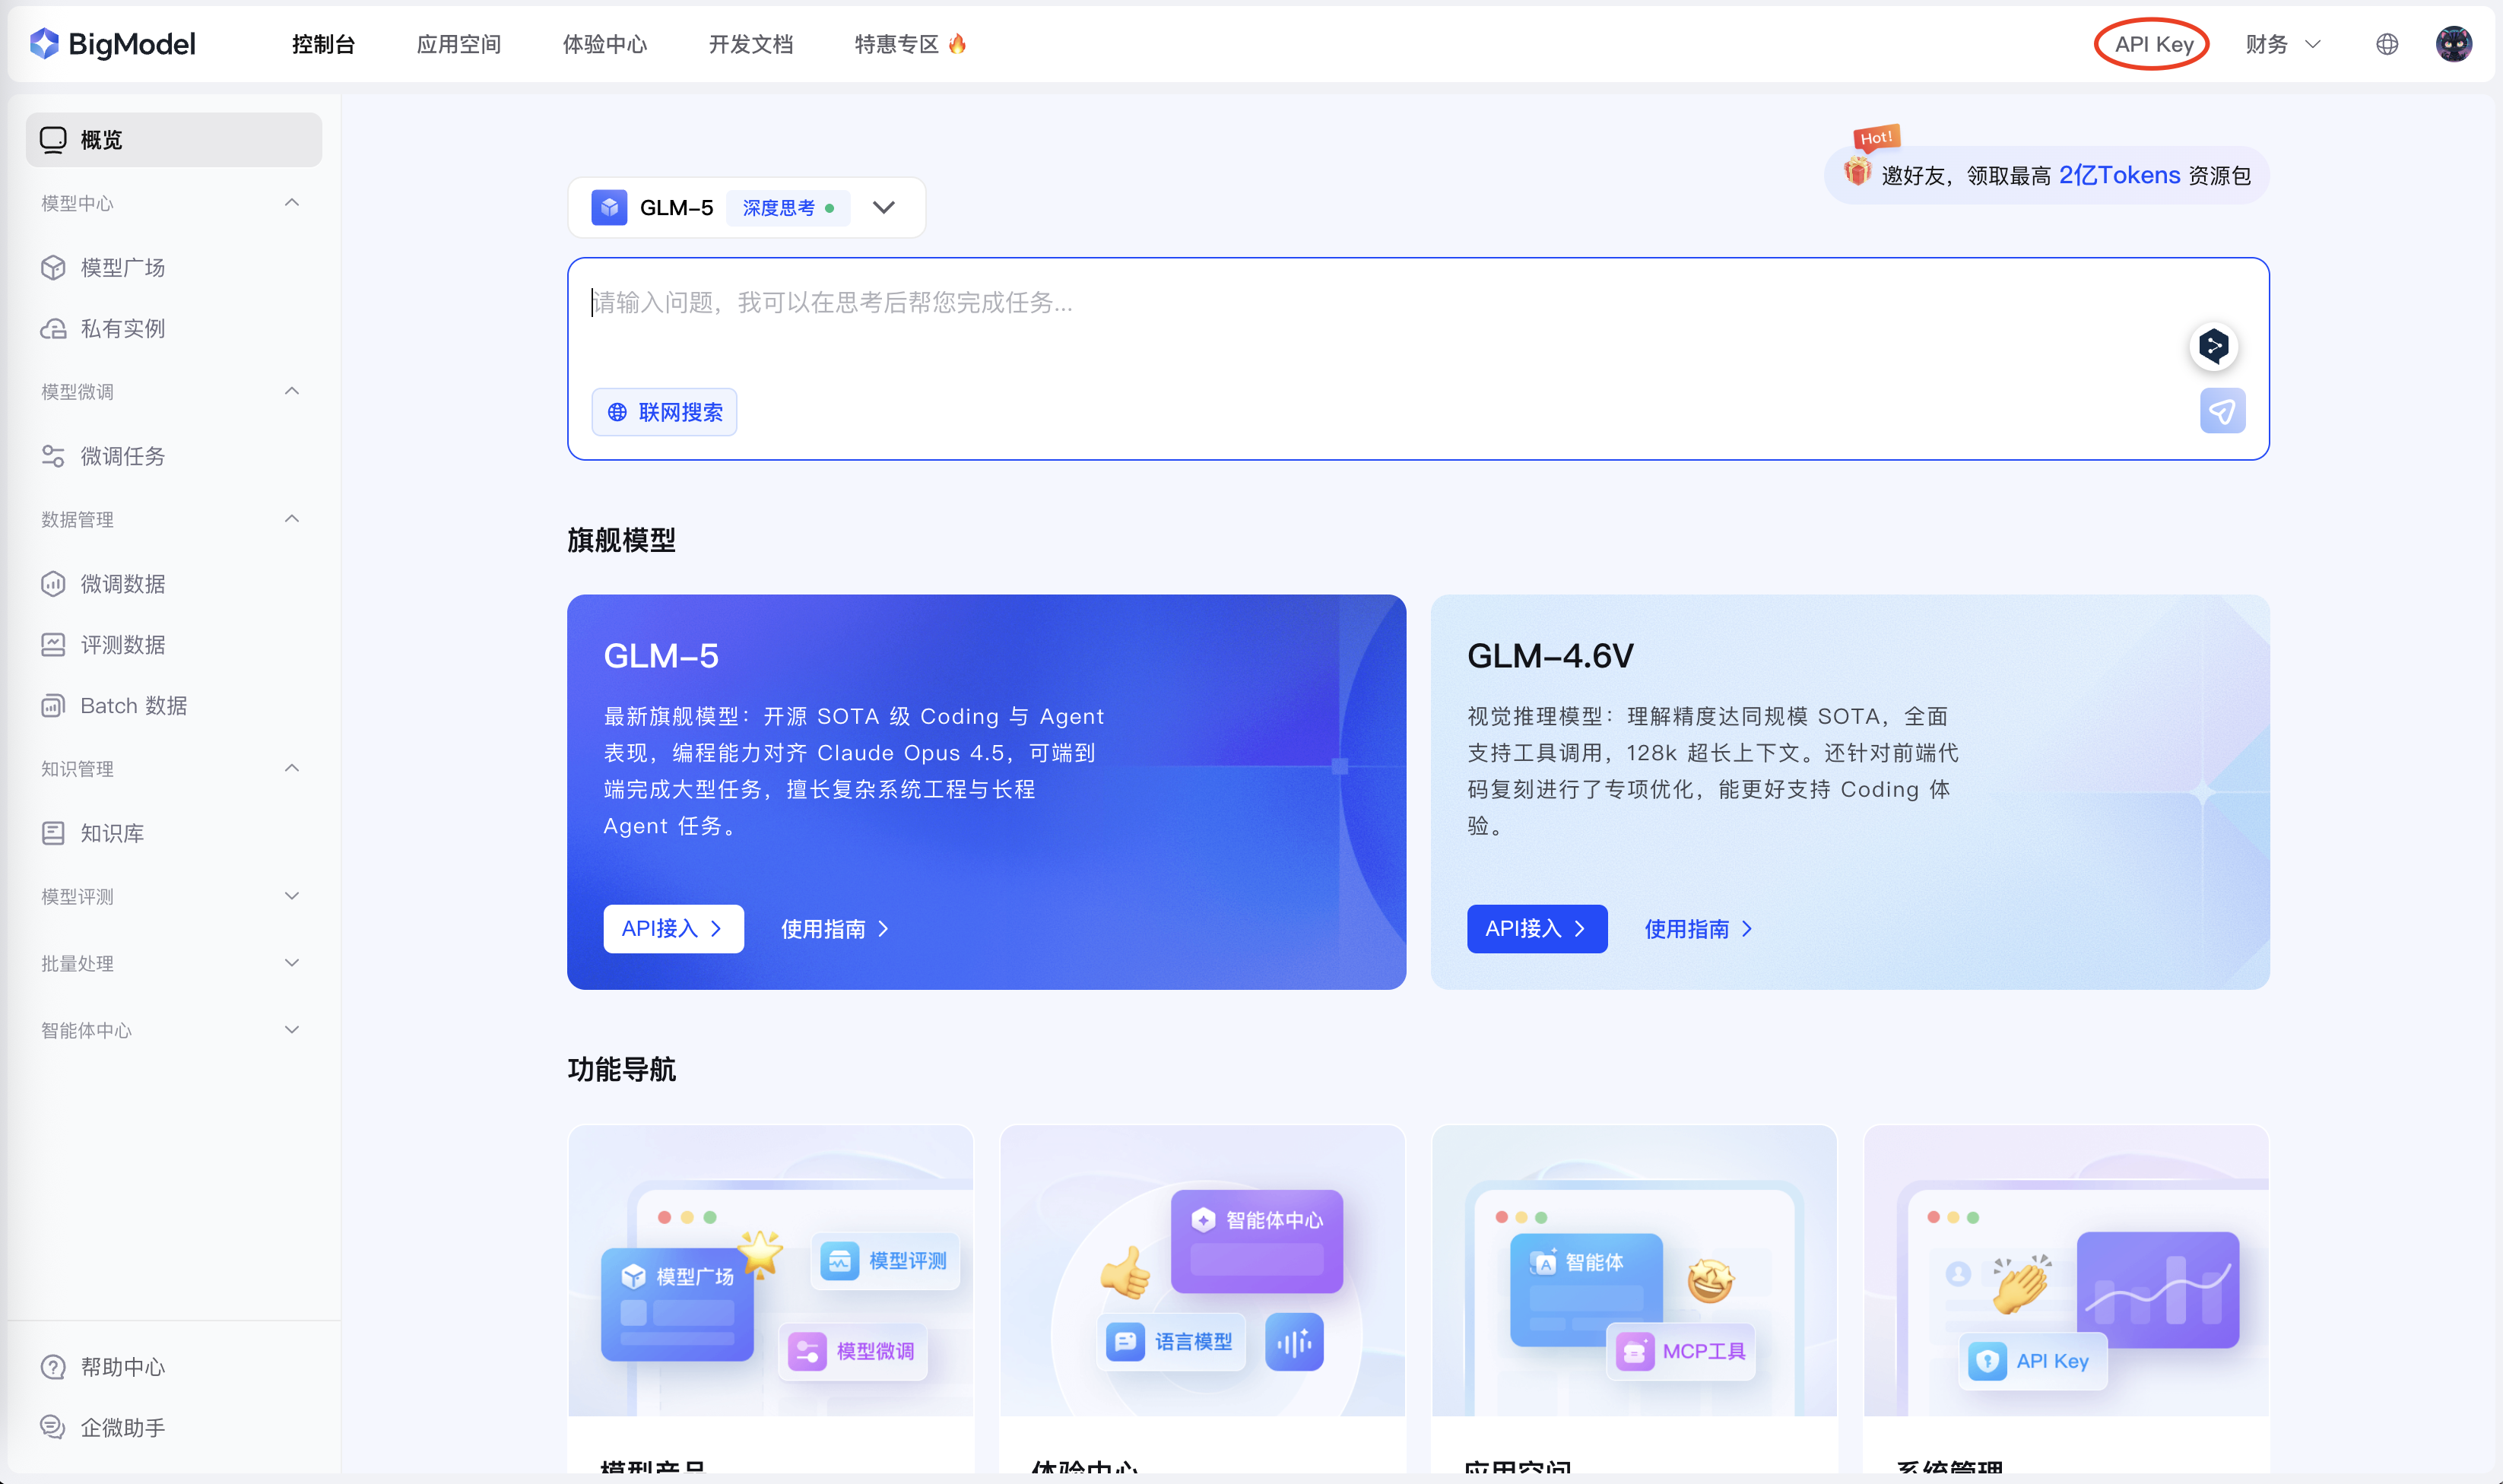2503x1484 pixels.
Task: Click API接入 button on GLM-5 card
Action: coord(673,928)
